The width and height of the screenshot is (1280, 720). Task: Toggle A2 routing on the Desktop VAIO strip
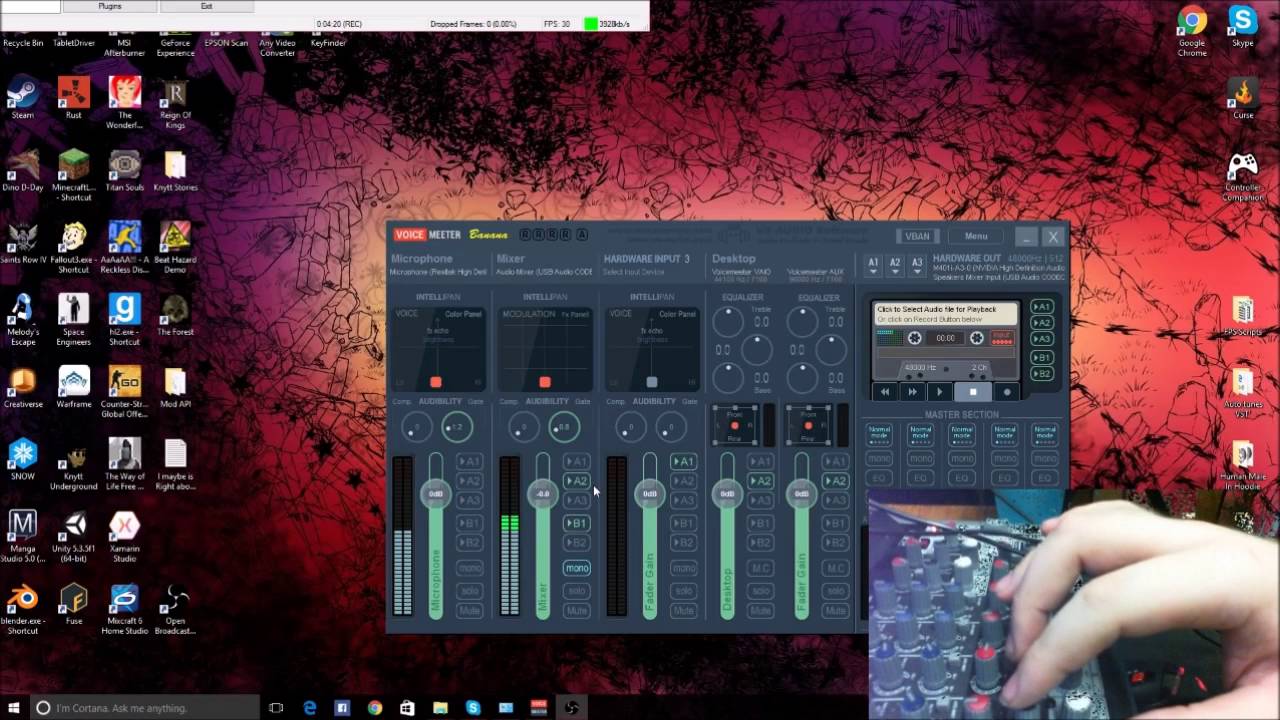(x=760, y=481)
